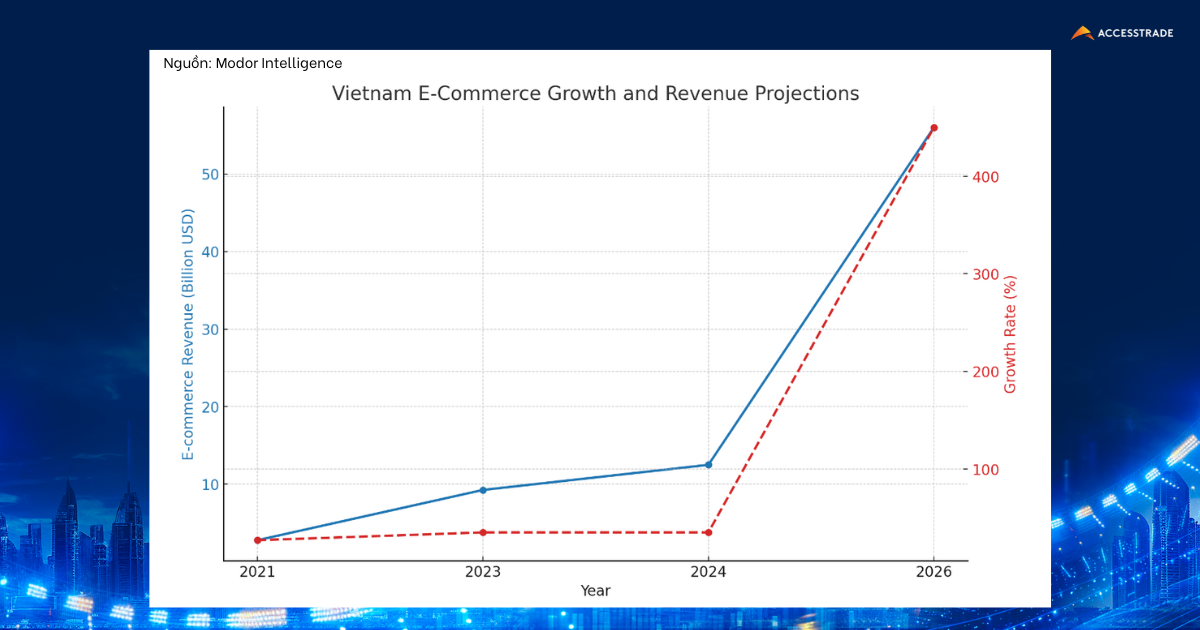Click the ACCESSTRADE brand name text
The height and width of the screenshot is (630, 1200).
[1136, 33]
